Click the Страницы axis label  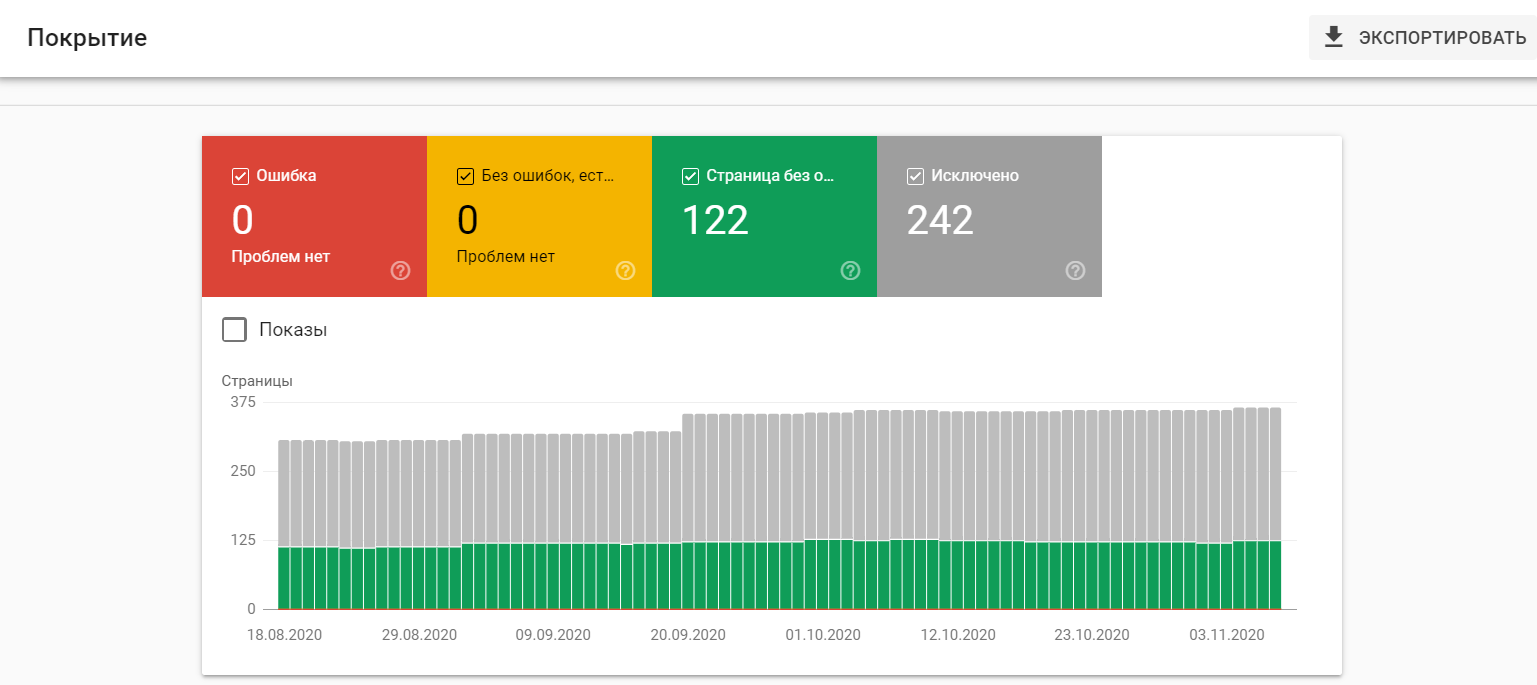point(257,381)
